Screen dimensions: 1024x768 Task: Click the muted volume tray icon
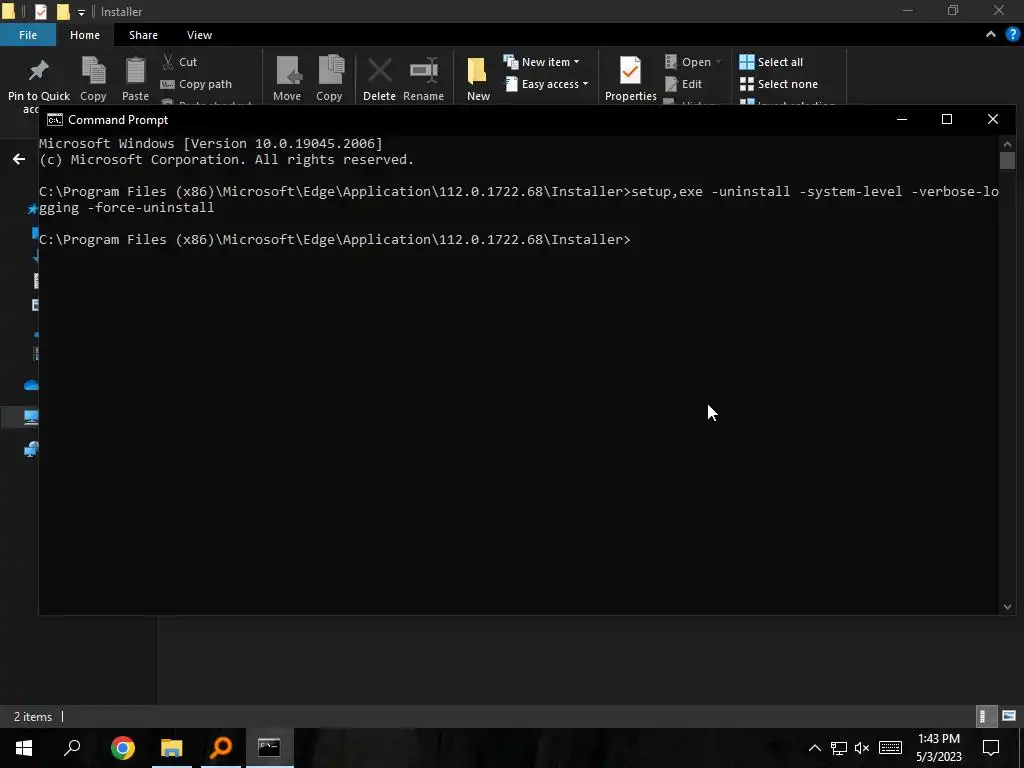862,748
